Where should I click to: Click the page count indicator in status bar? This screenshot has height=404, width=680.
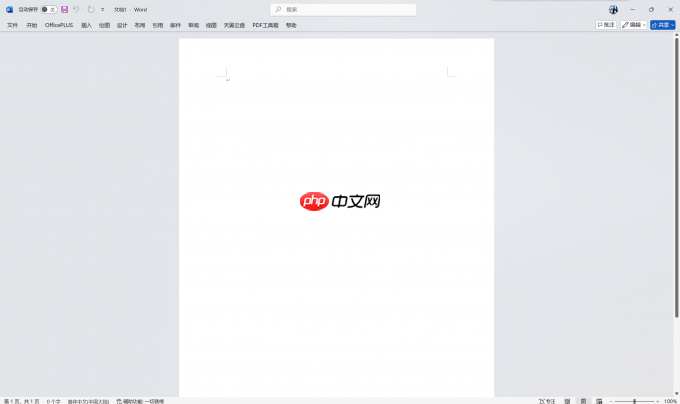pos(22,401)
